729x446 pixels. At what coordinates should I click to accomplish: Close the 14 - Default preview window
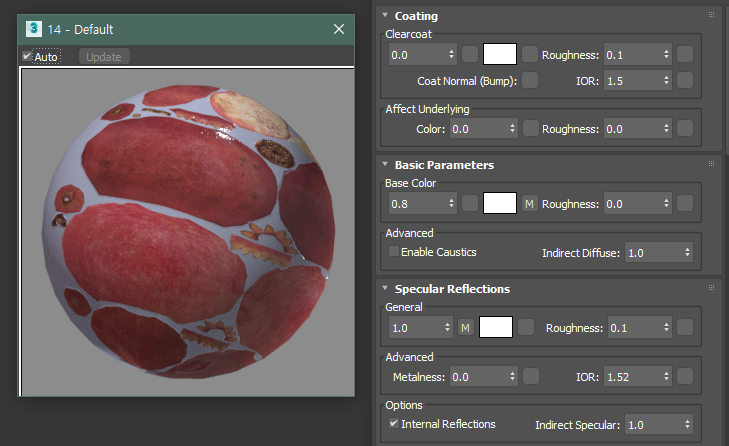tap(338, 29)
